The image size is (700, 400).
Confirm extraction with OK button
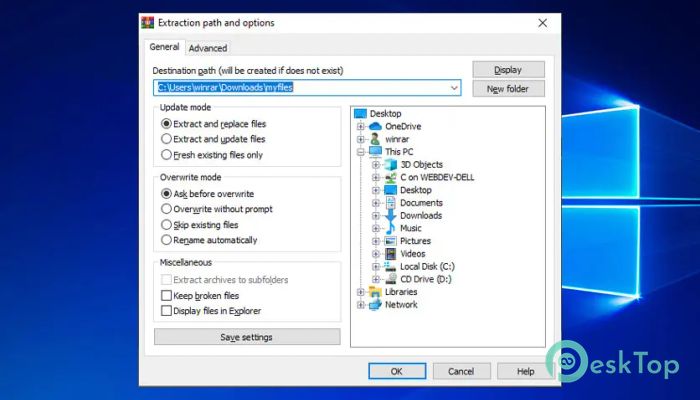pos(397,371)
